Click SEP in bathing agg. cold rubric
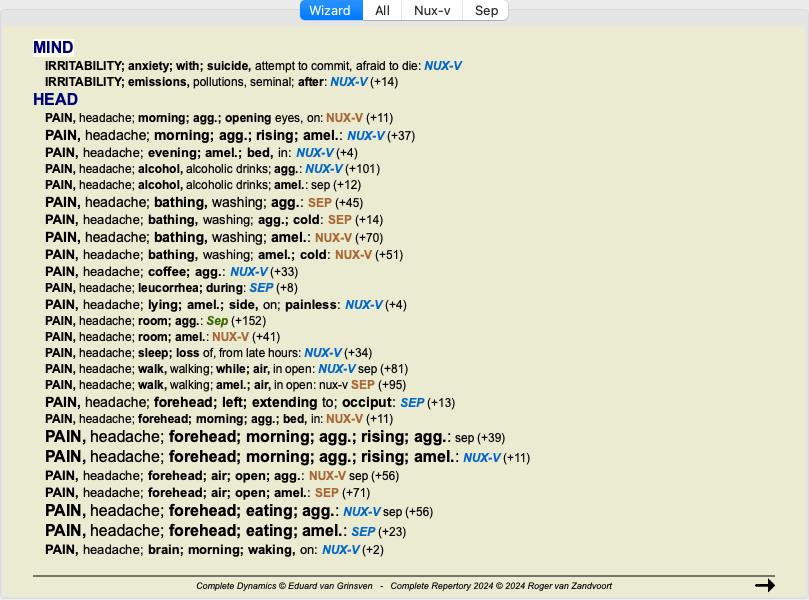The height and width of the screenshot is (600, 809). pos(339,220)
